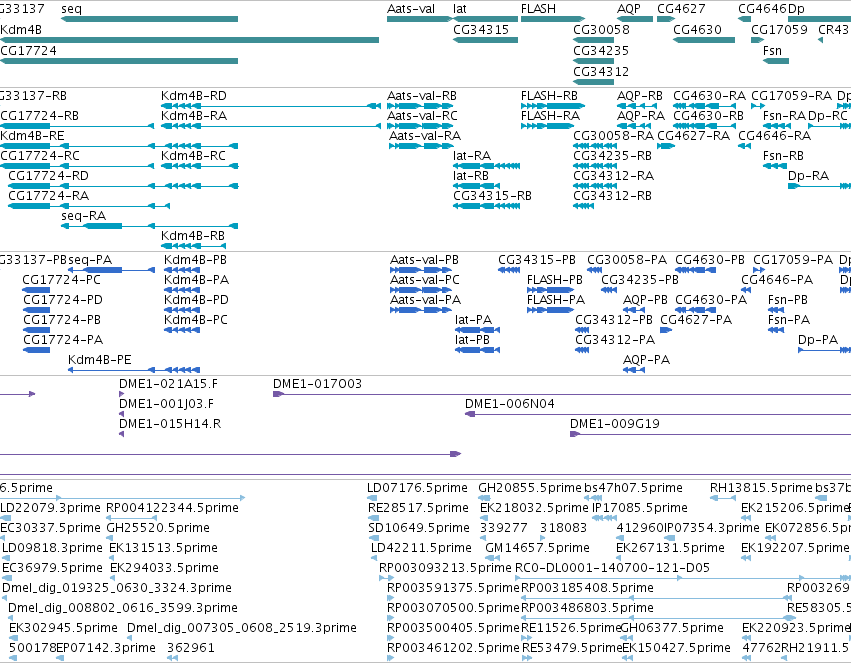Select the CG4630 gene label
Image resolution: width=851 pixels, height=663 pixels.
[x=697, y=30]
